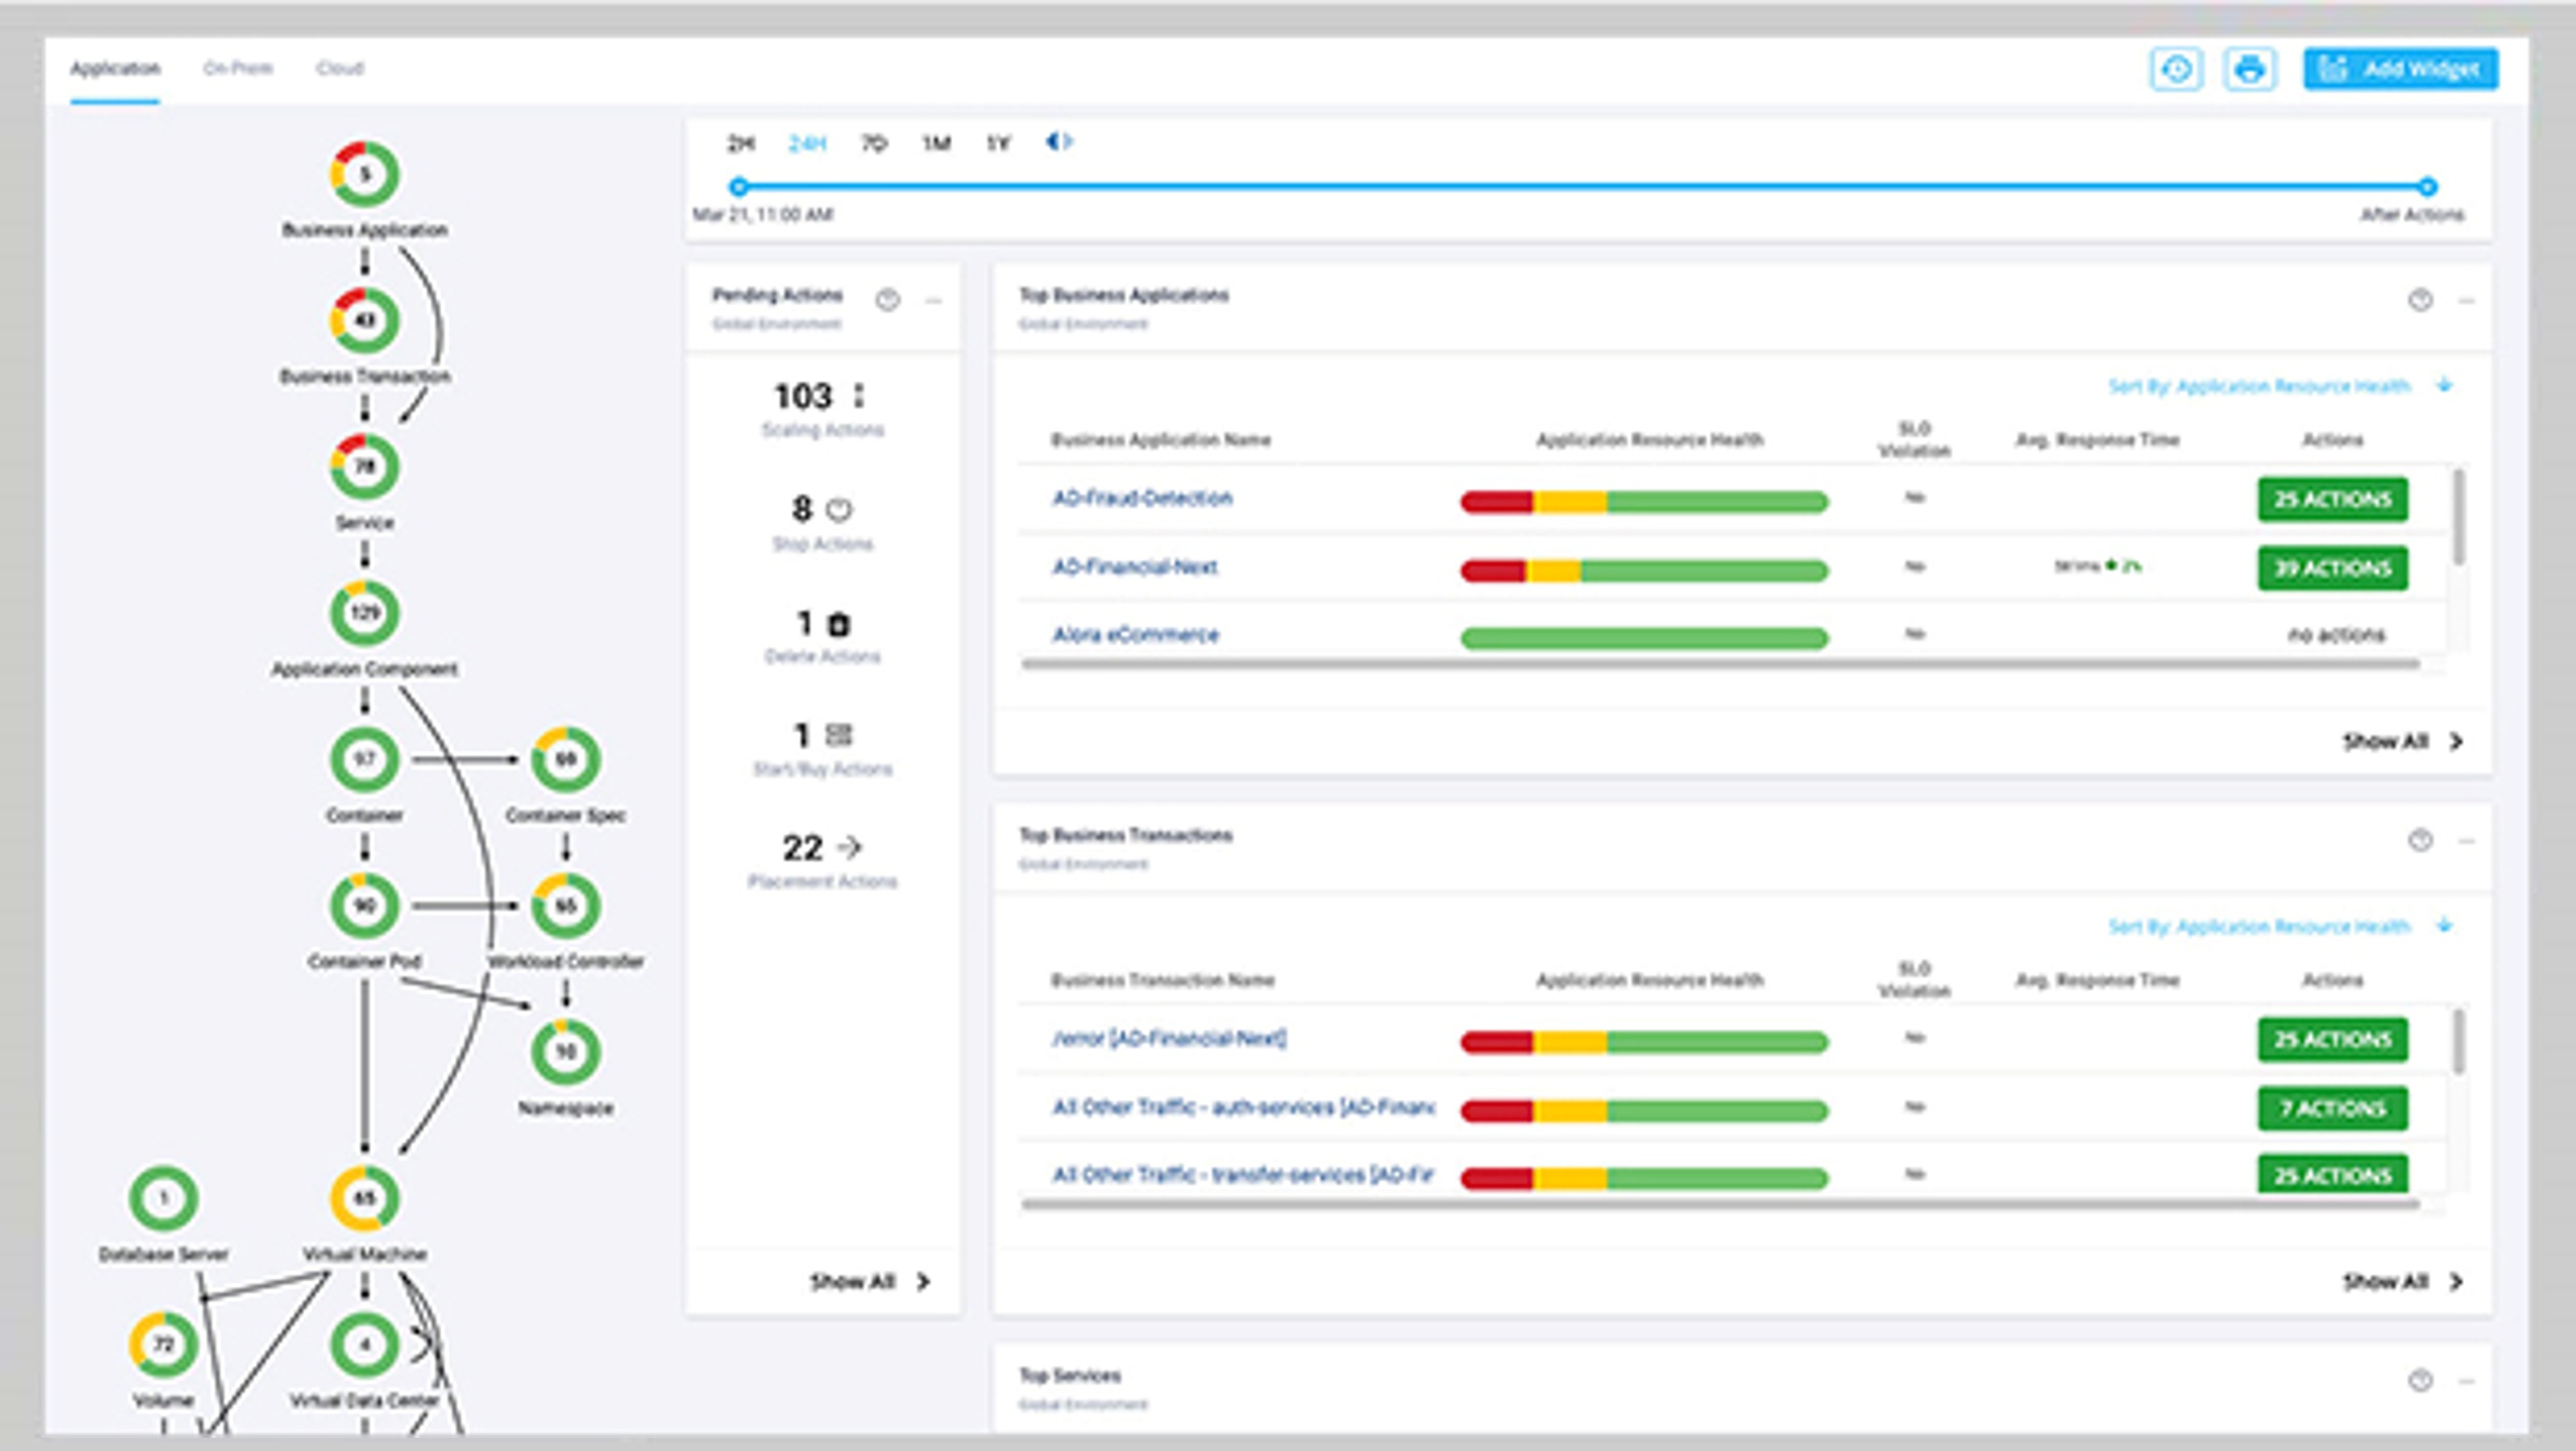Click the clock icon on Top Business Applications widget
This screenshot has height=1451, width=2576.
(x=2420, y=302)
